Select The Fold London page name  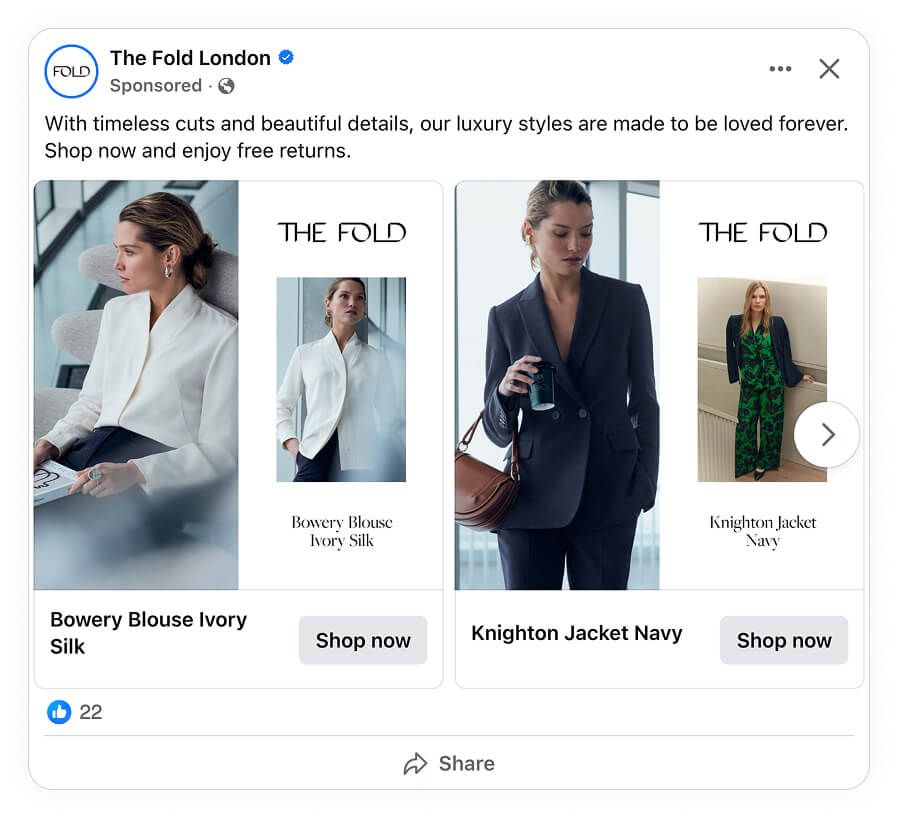(190, 57)
